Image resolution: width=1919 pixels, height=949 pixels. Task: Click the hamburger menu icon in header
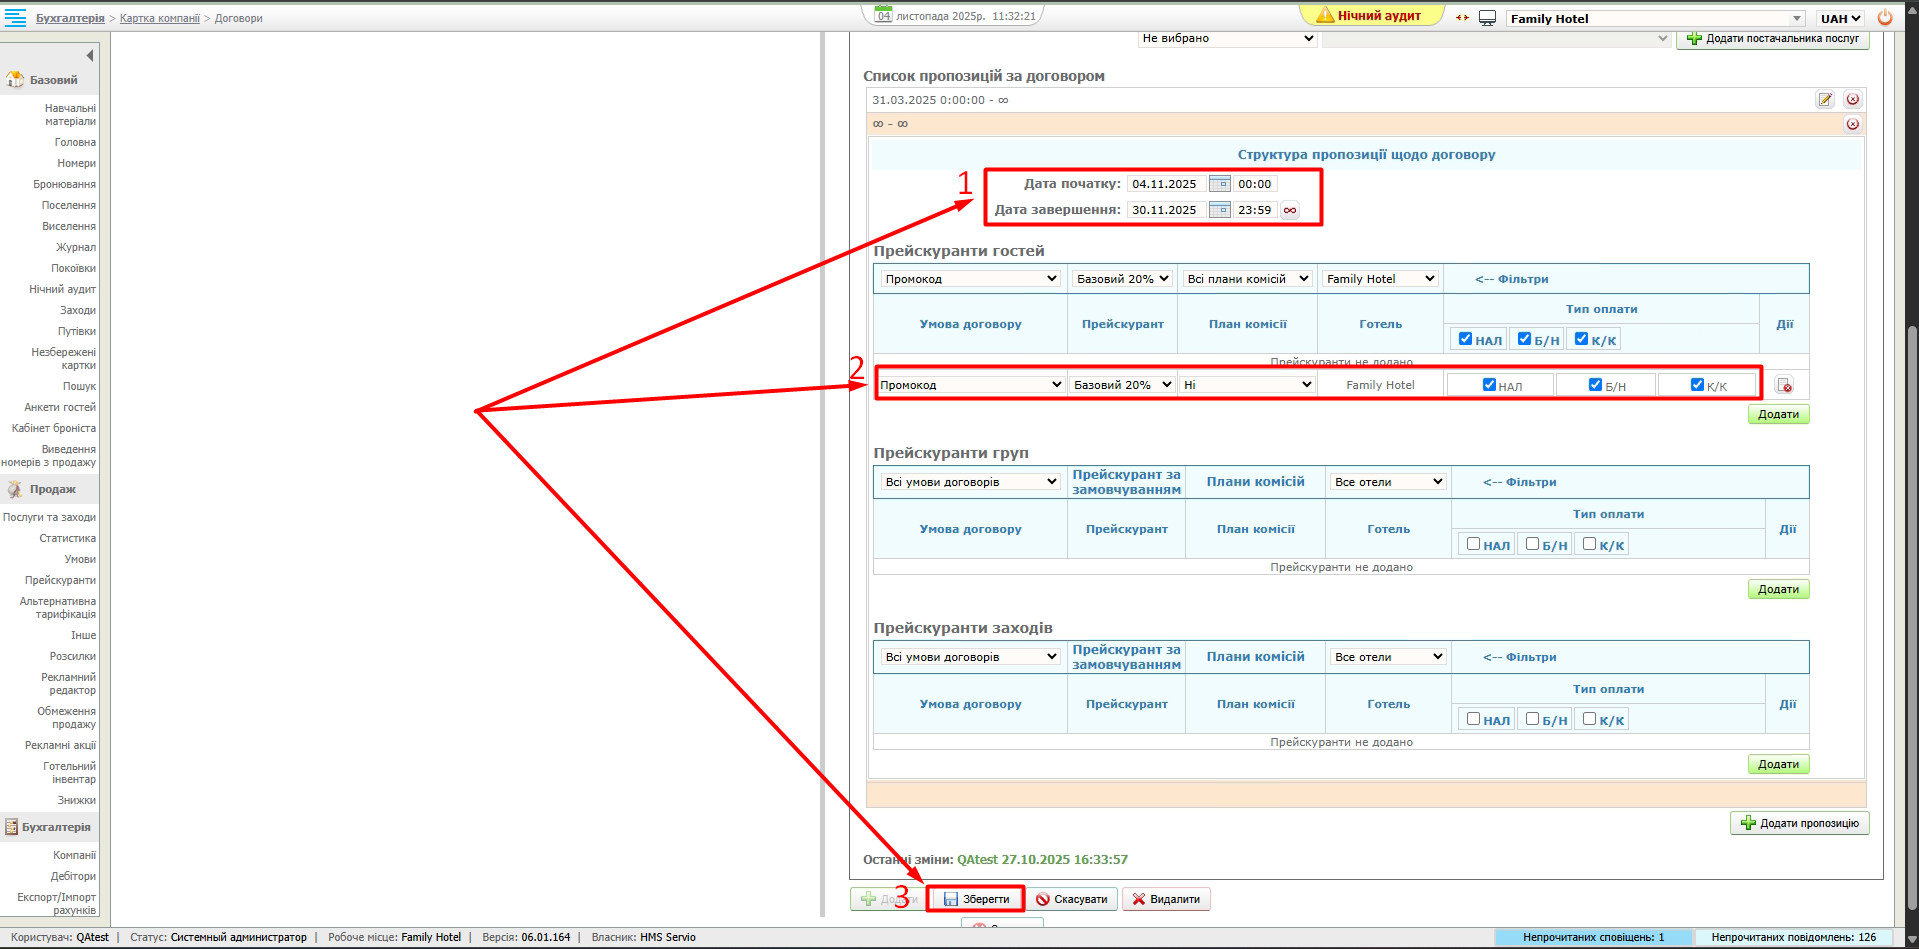(15, 17)
